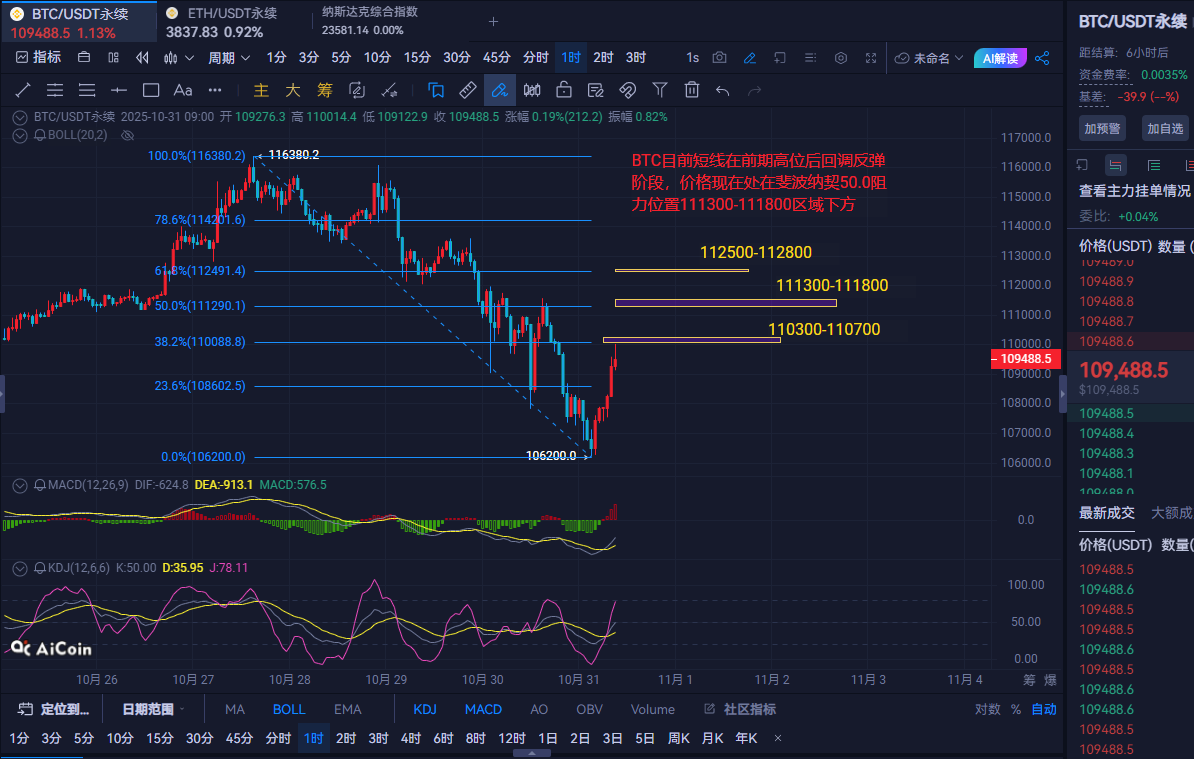Toggle the MACD indicator on the chart
Screen dimensions: 1194x759
pyautogui.click(x=483, y=709)
